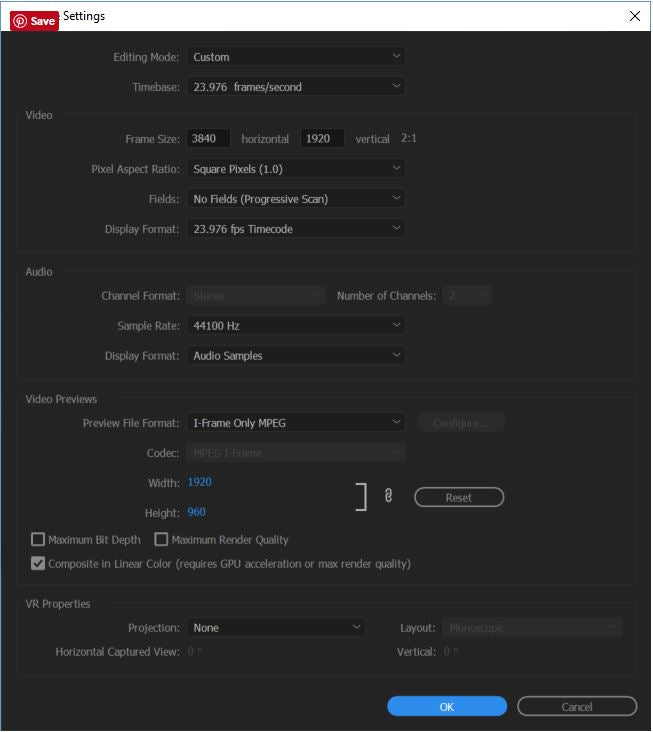This screenshot has height=732, width=653.
Task: Open the Pixel Aspect Ratio dropdown
Action: coord(296,169)
